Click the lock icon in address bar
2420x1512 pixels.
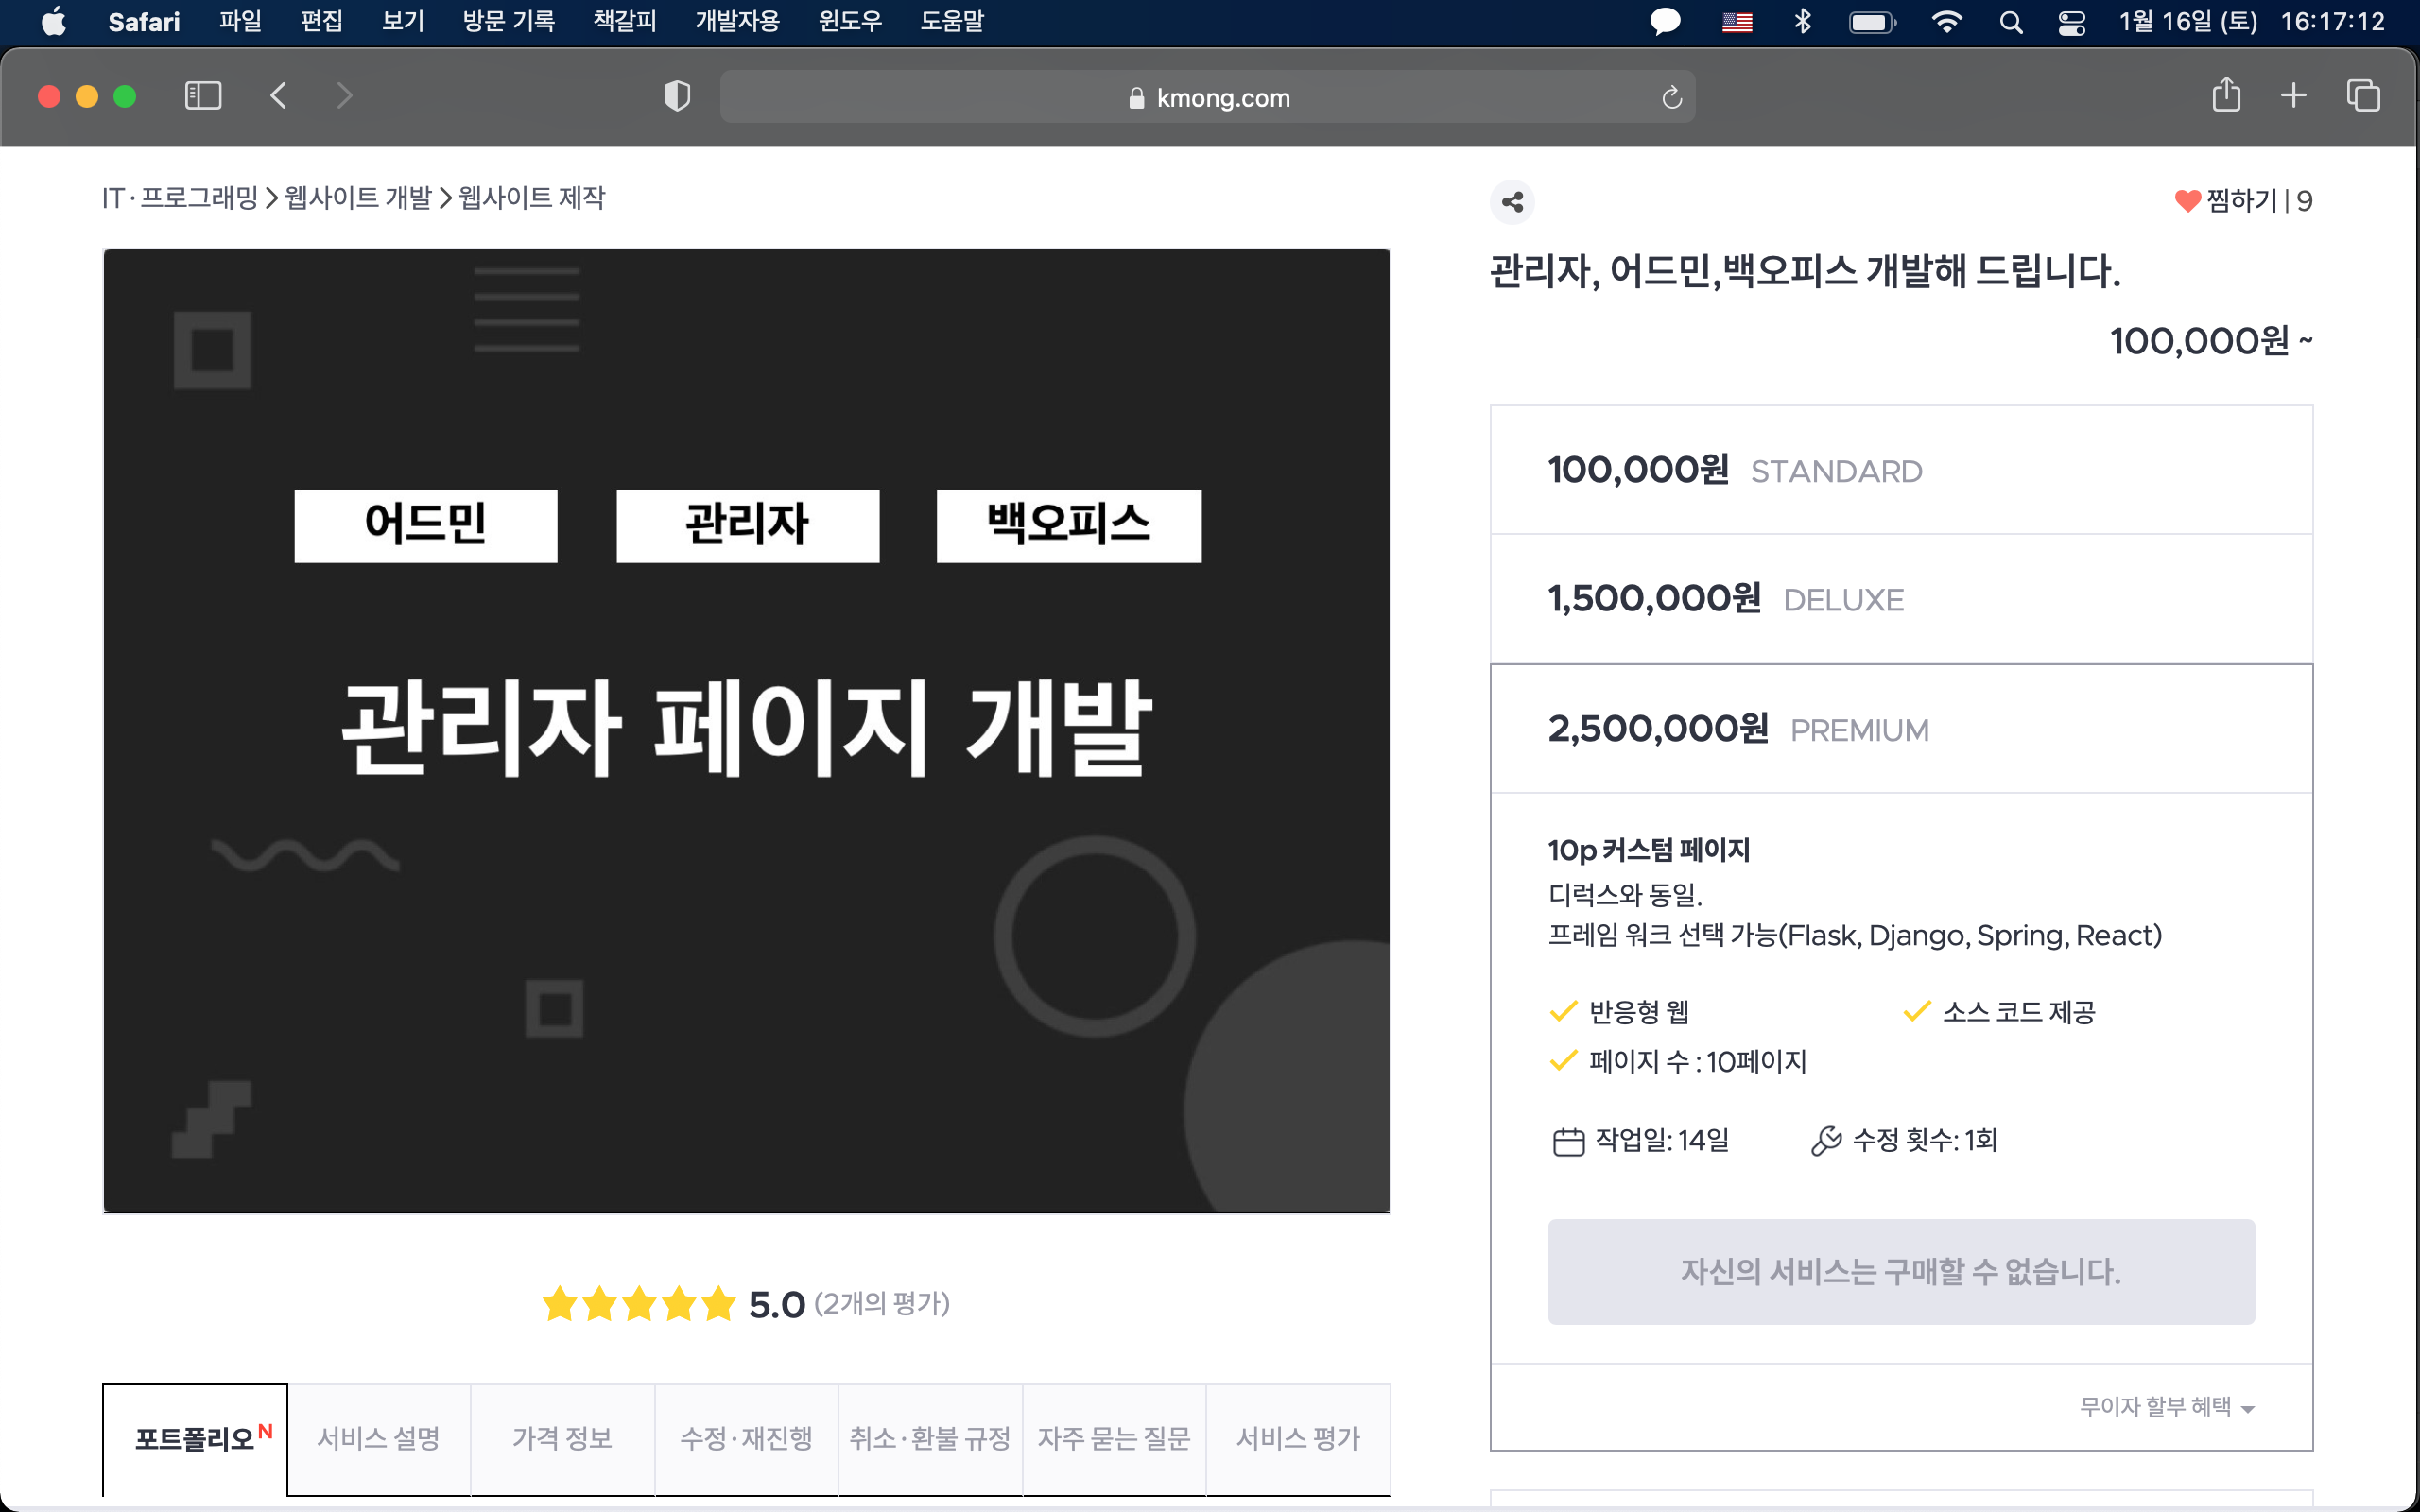pyautogui.click(x=1136, y=98)
